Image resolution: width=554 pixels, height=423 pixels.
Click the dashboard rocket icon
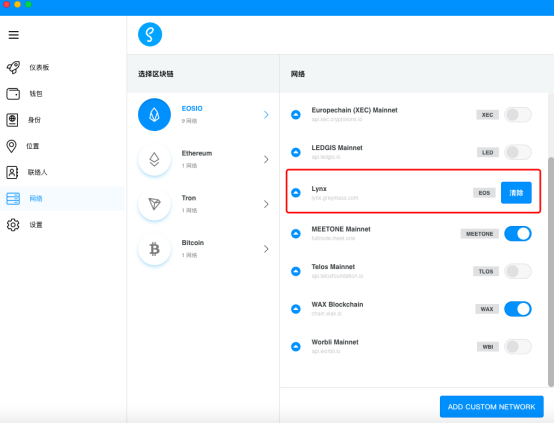pyautogui.click(x=13, y=67)
